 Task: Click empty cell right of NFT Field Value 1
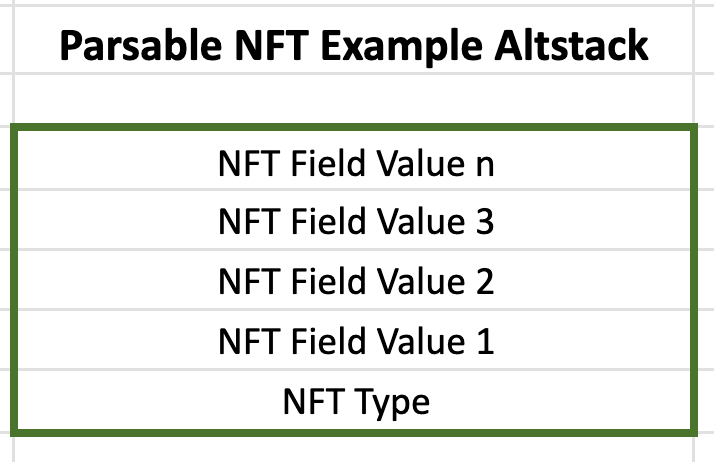tap(706, 342)
